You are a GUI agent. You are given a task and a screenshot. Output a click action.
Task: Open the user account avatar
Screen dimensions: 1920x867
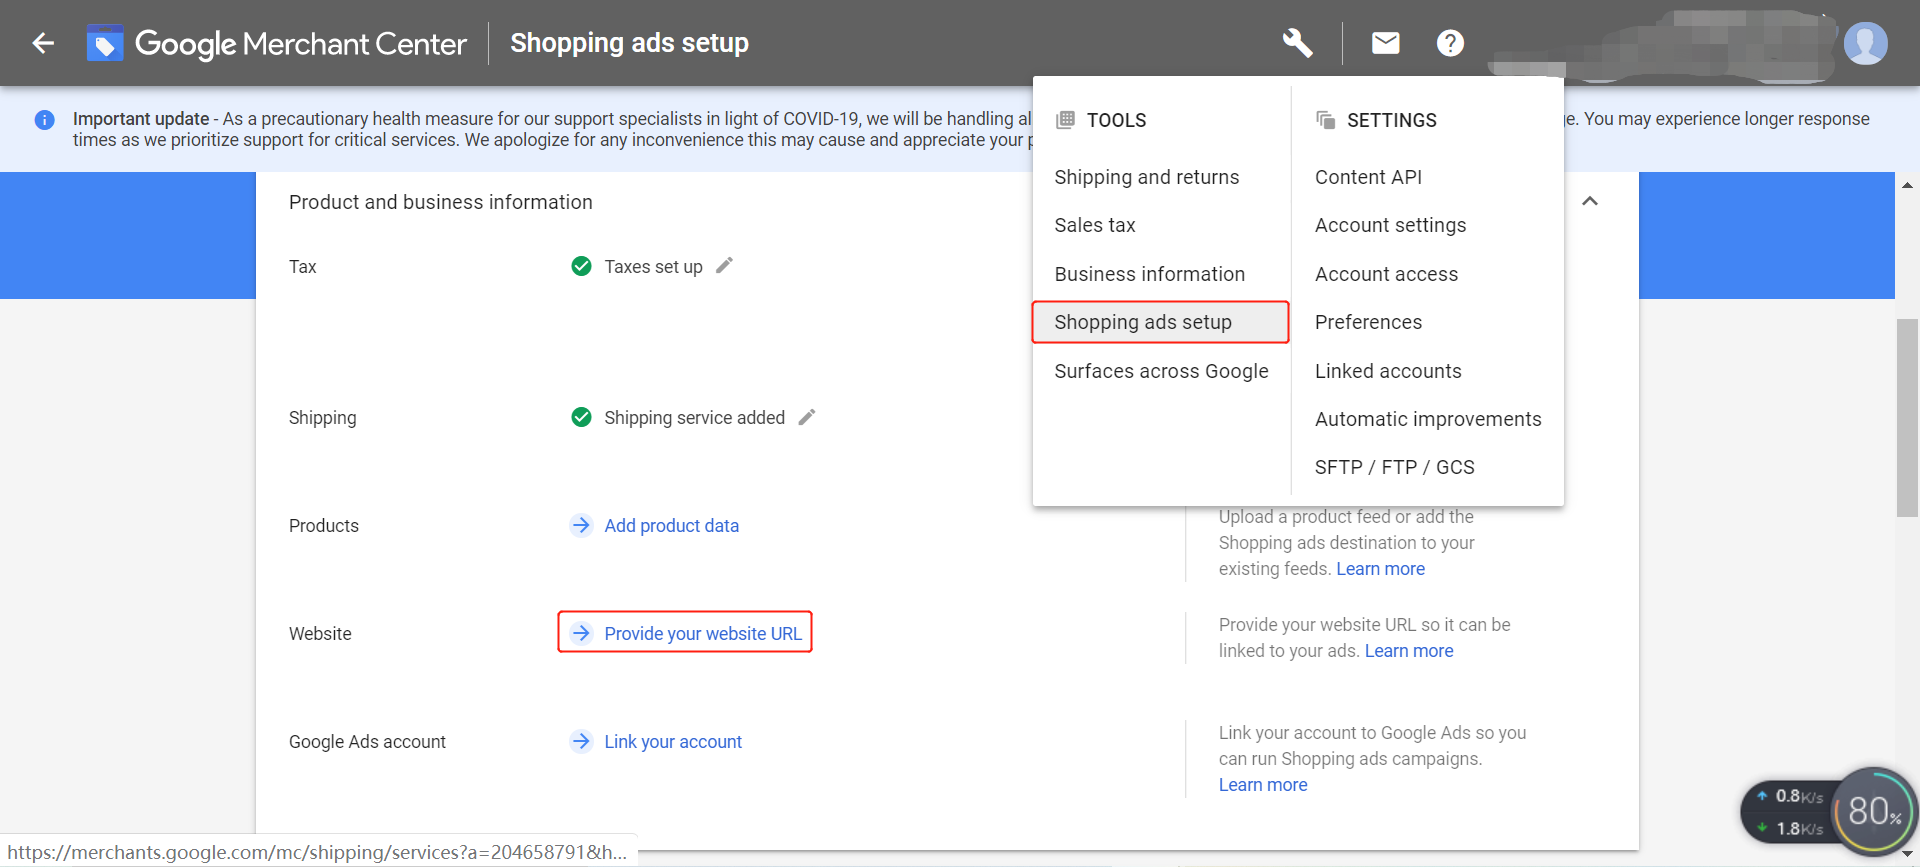point(1865,44)
